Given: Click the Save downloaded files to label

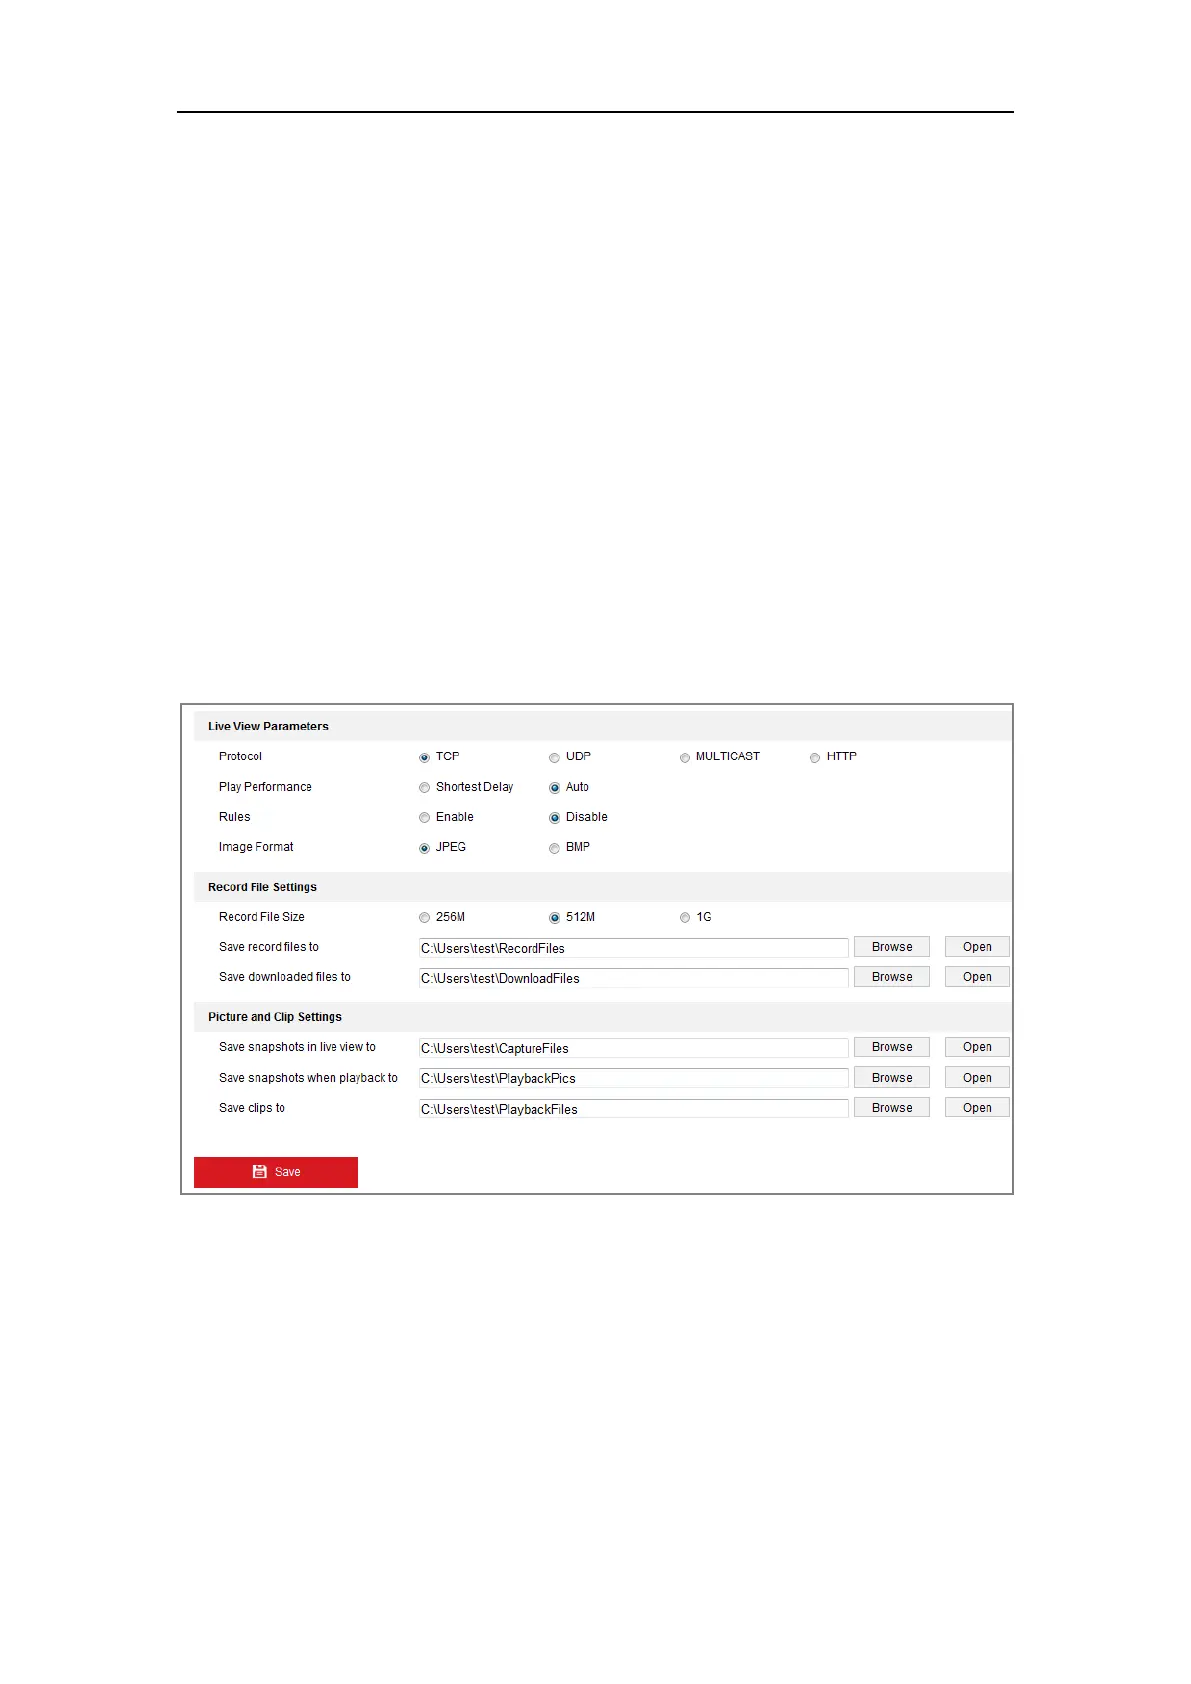Looking at the screenshot, I should click(x=285, y=977).
